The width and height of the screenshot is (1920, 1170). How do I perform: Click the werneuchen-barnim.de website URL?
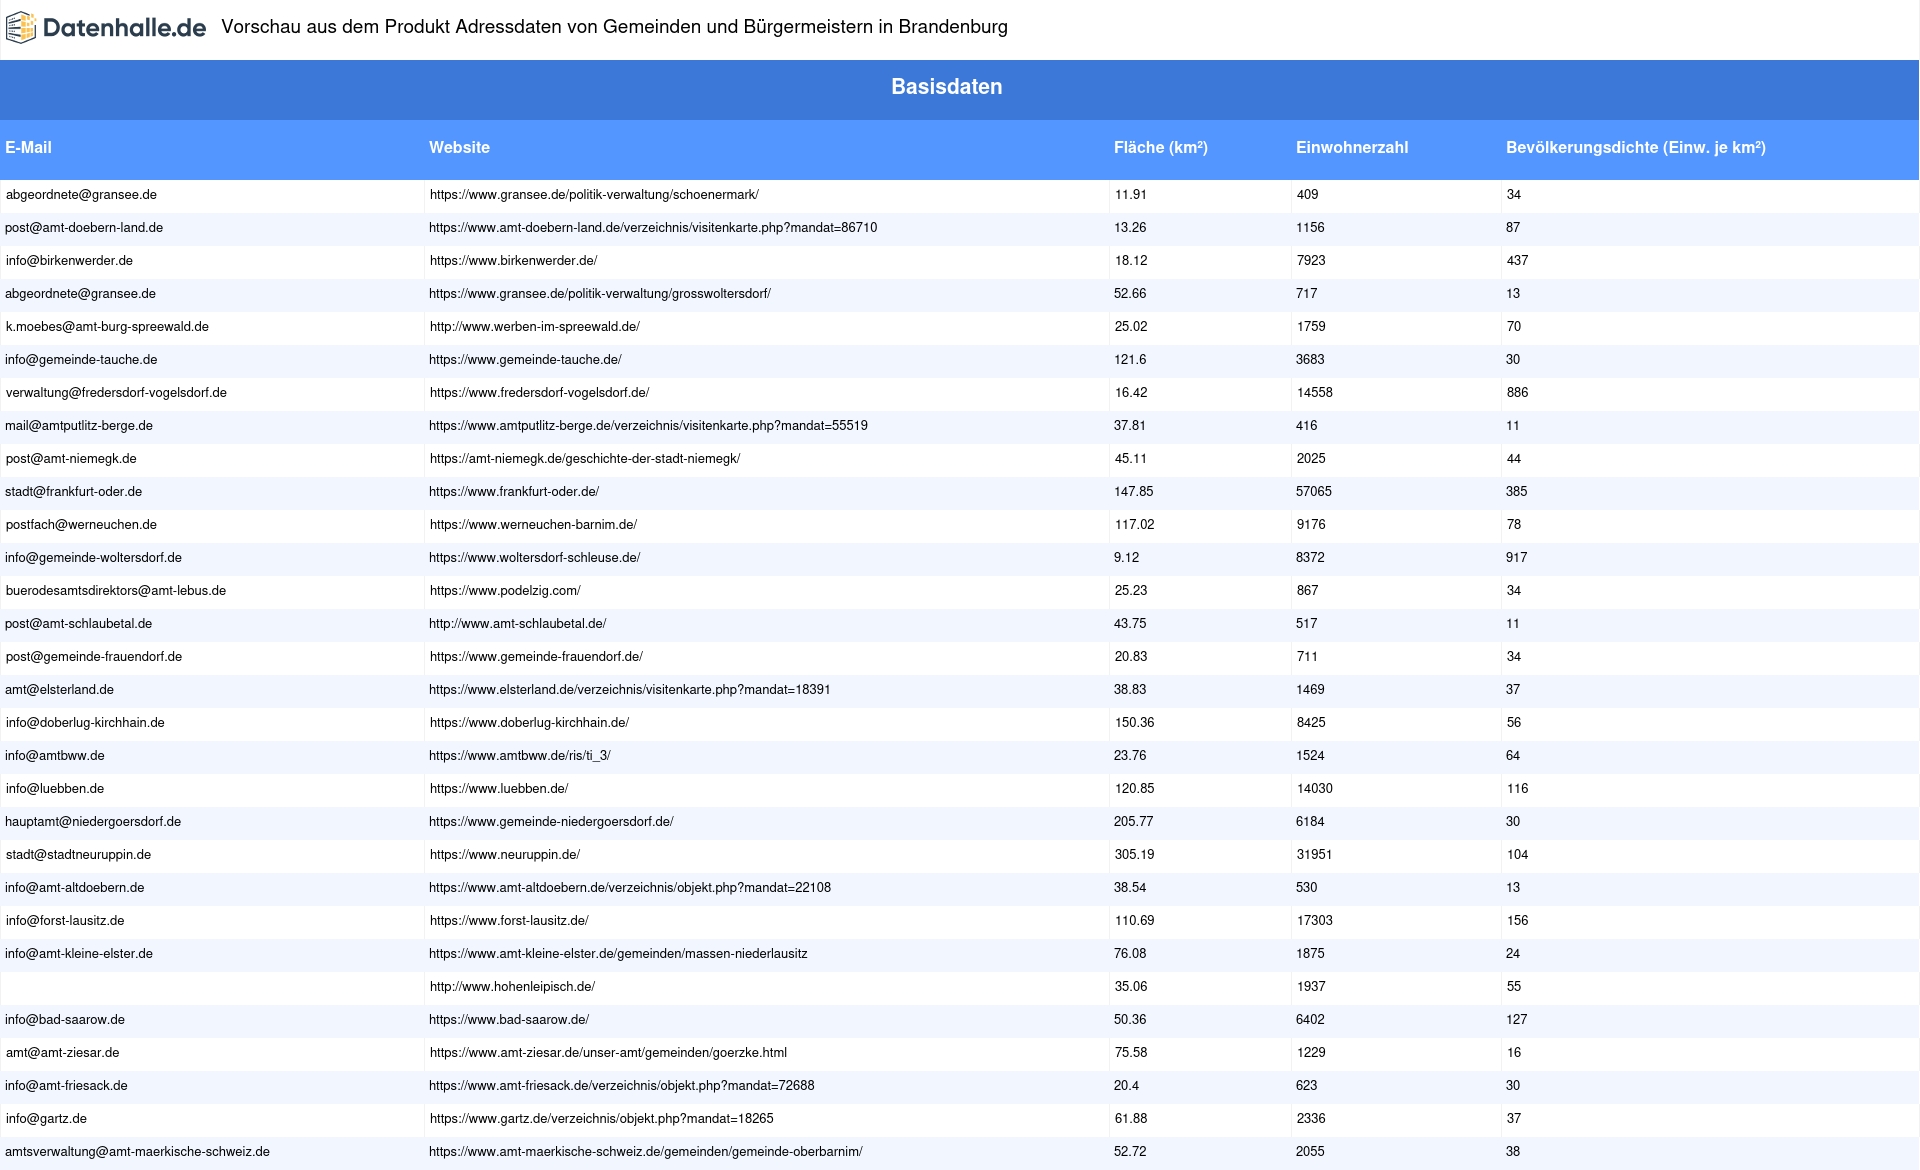pos(533,525)
